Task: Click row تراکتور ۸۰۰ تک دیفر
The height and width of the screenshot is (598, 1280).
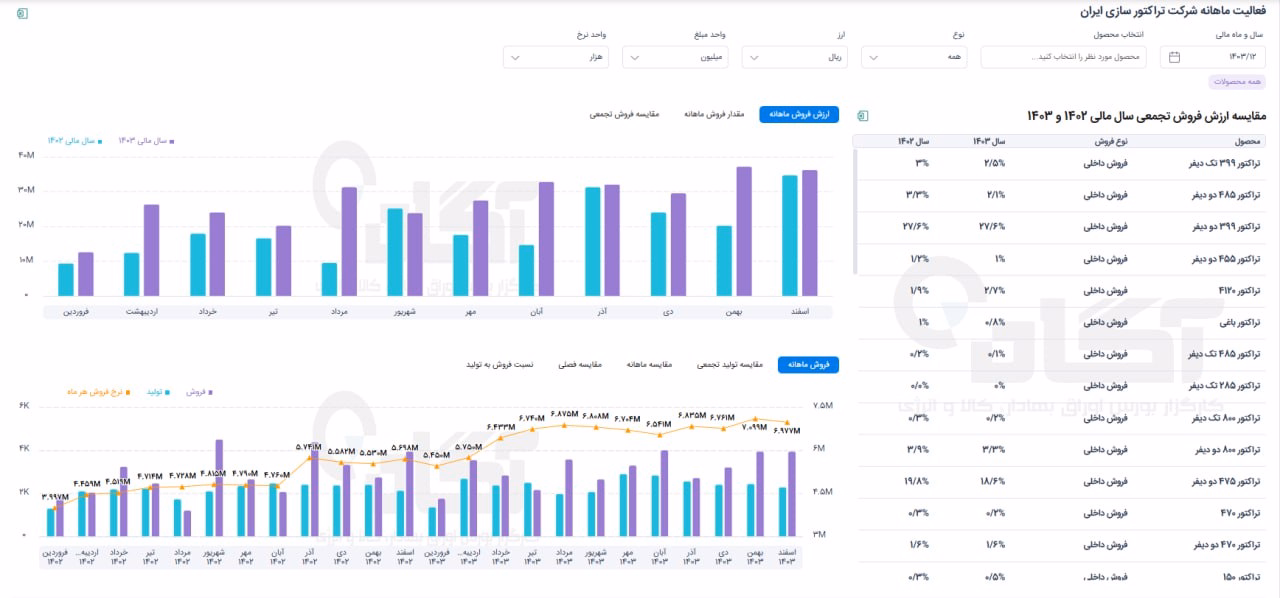Action: tap(1061, 418)
